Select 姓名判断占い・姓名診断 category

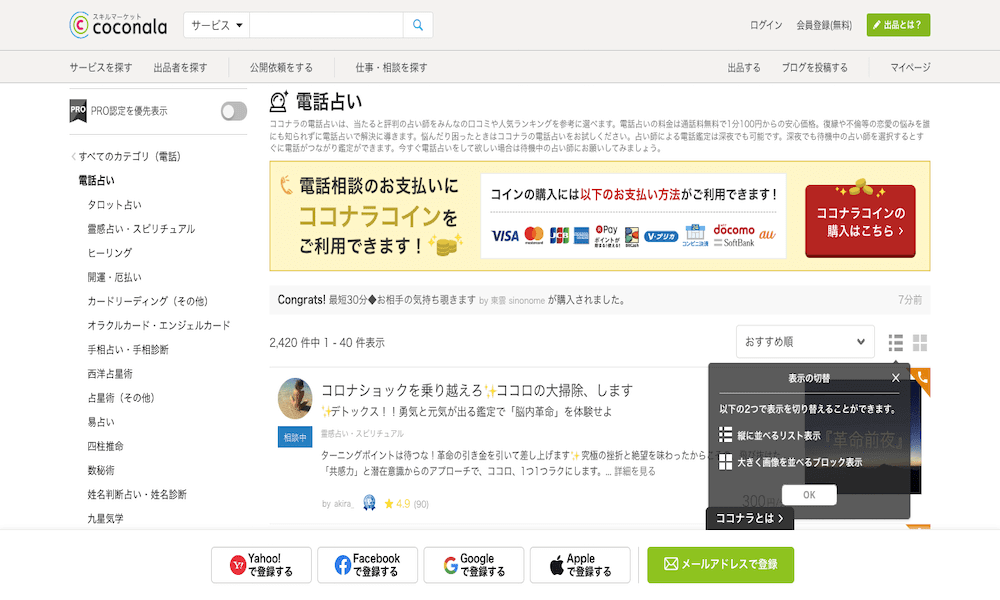click(137, 494)
